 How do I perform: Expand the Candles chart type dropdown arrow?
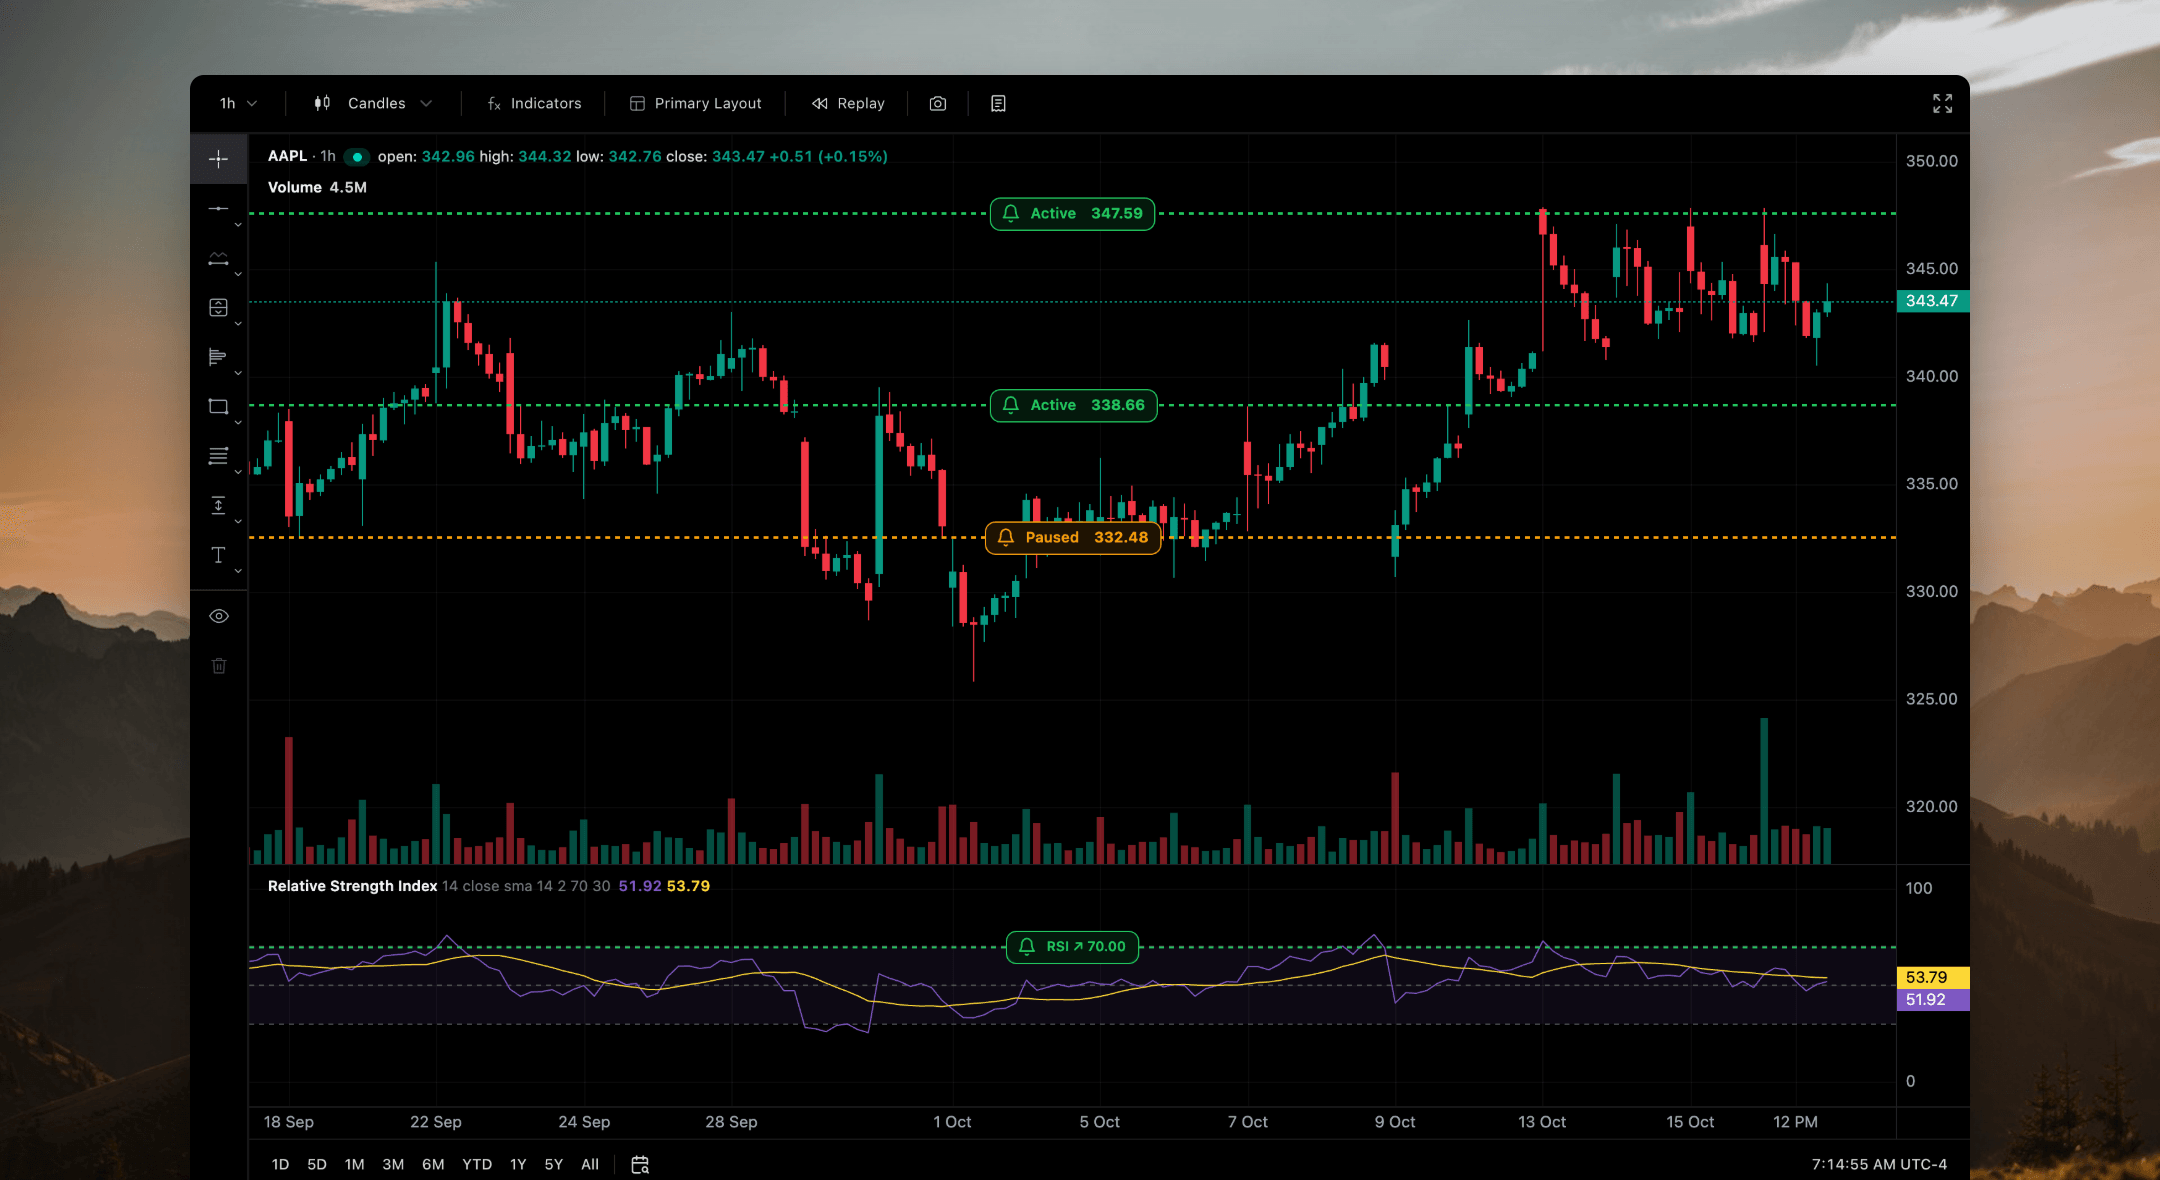[426, 103]
